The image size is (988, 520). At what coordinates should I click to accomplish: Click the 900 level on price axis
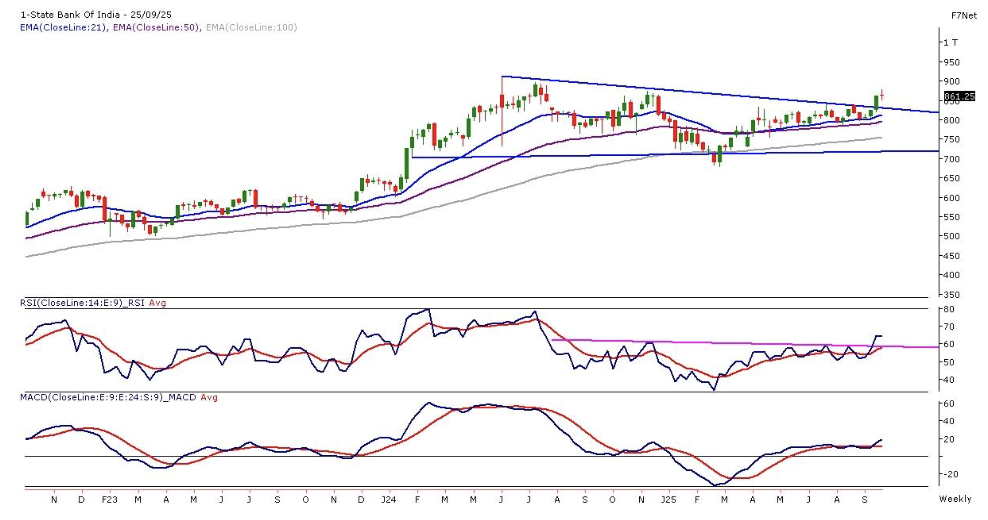950,81
